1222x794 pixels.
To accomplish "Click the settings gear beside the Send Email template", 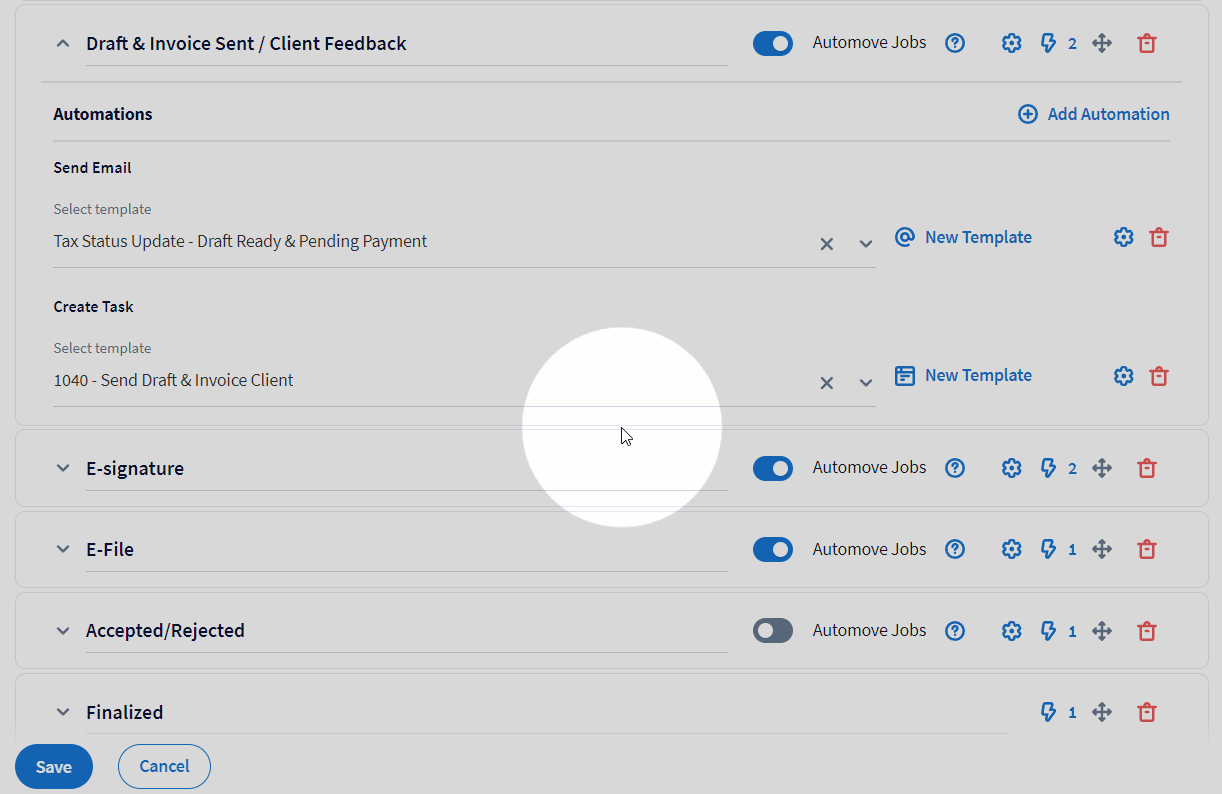I will click(x=1123, y=237).
